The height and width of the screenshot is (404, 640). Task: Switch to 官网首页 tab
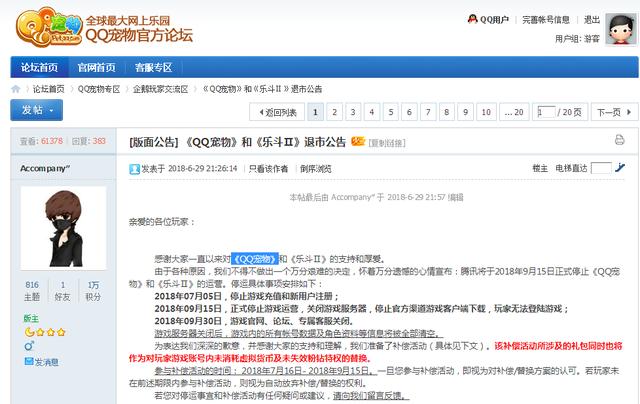(97, 67)
